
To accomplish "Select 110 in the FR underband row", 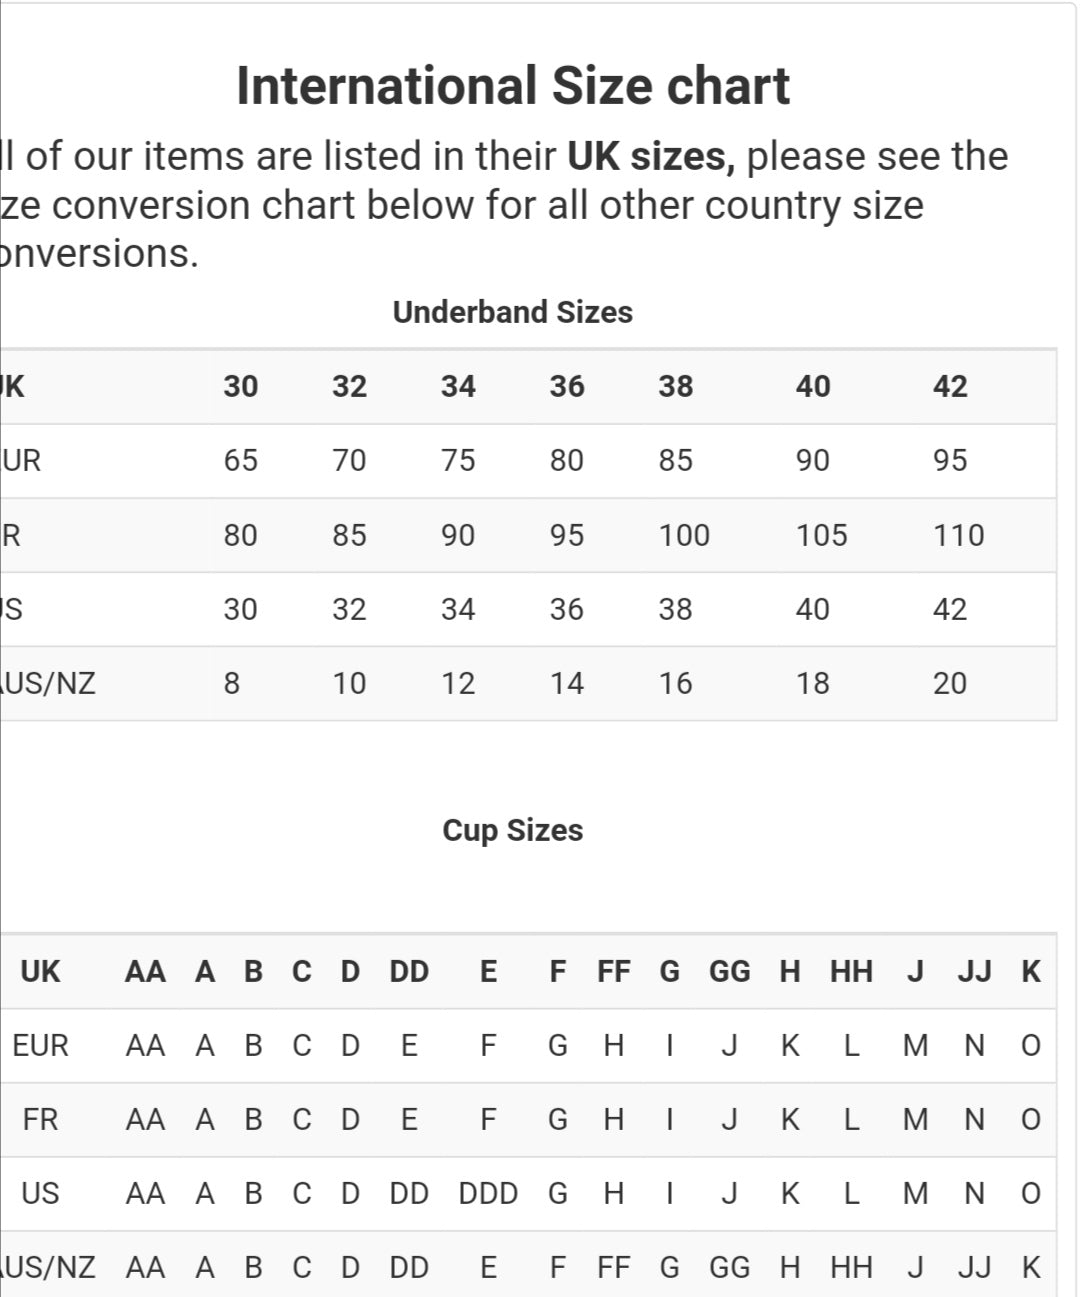I will 958,535.
